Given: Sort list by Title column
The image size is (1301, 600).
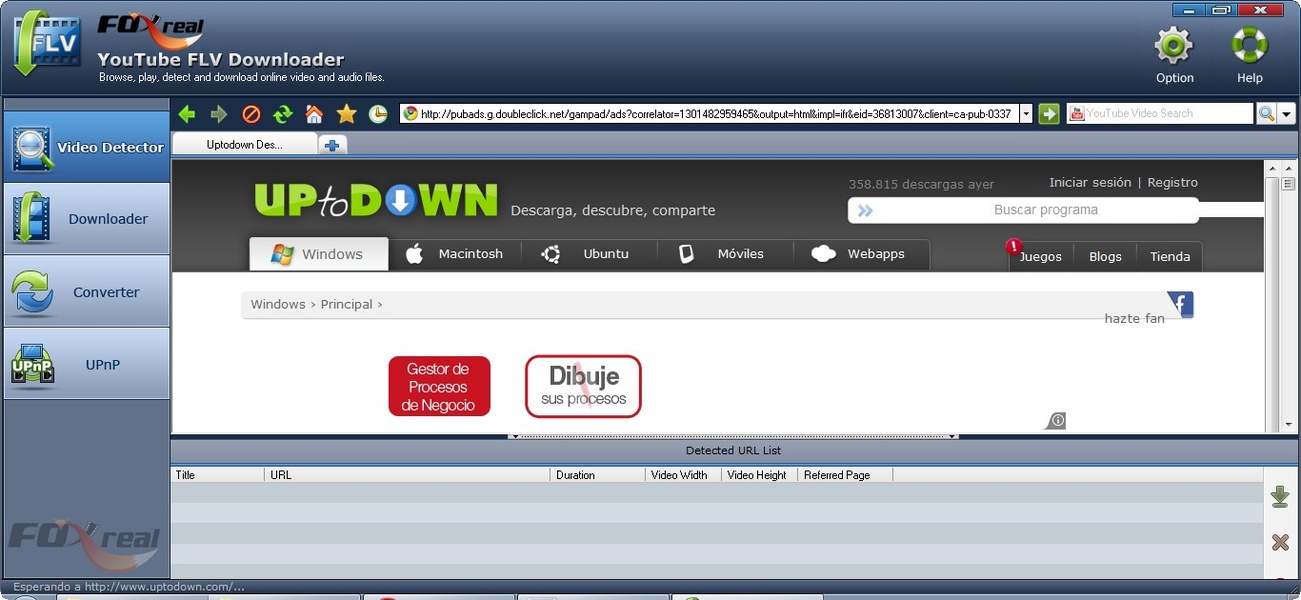Looking at the screenshot, I should pyautogui.click(x=218, y=475).
